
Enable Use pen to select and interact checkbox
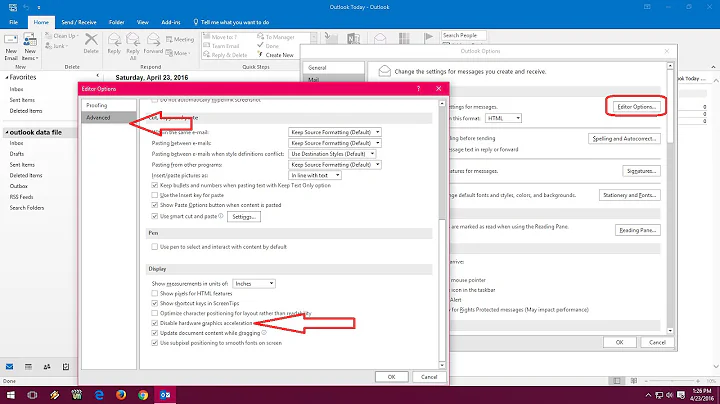155,247
